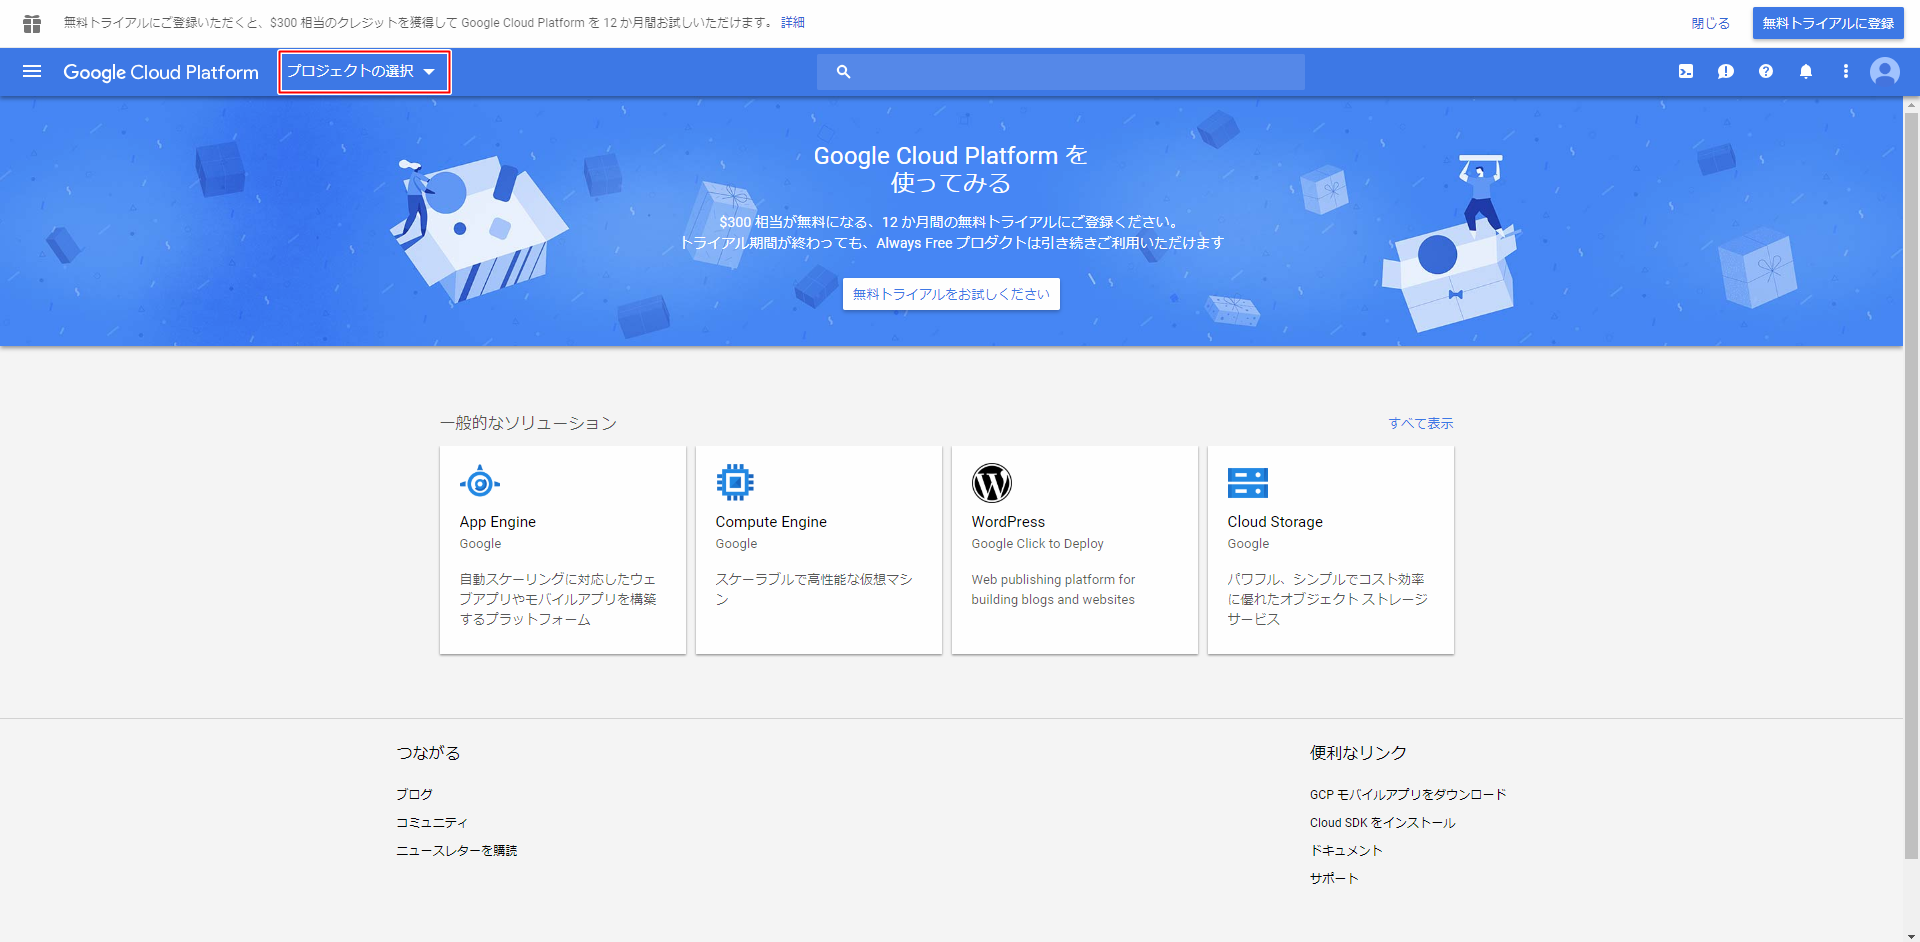Open the WordPress card title
Image resolution: width=1920 pixels, height=942 pixels.
click(1008, 522)
